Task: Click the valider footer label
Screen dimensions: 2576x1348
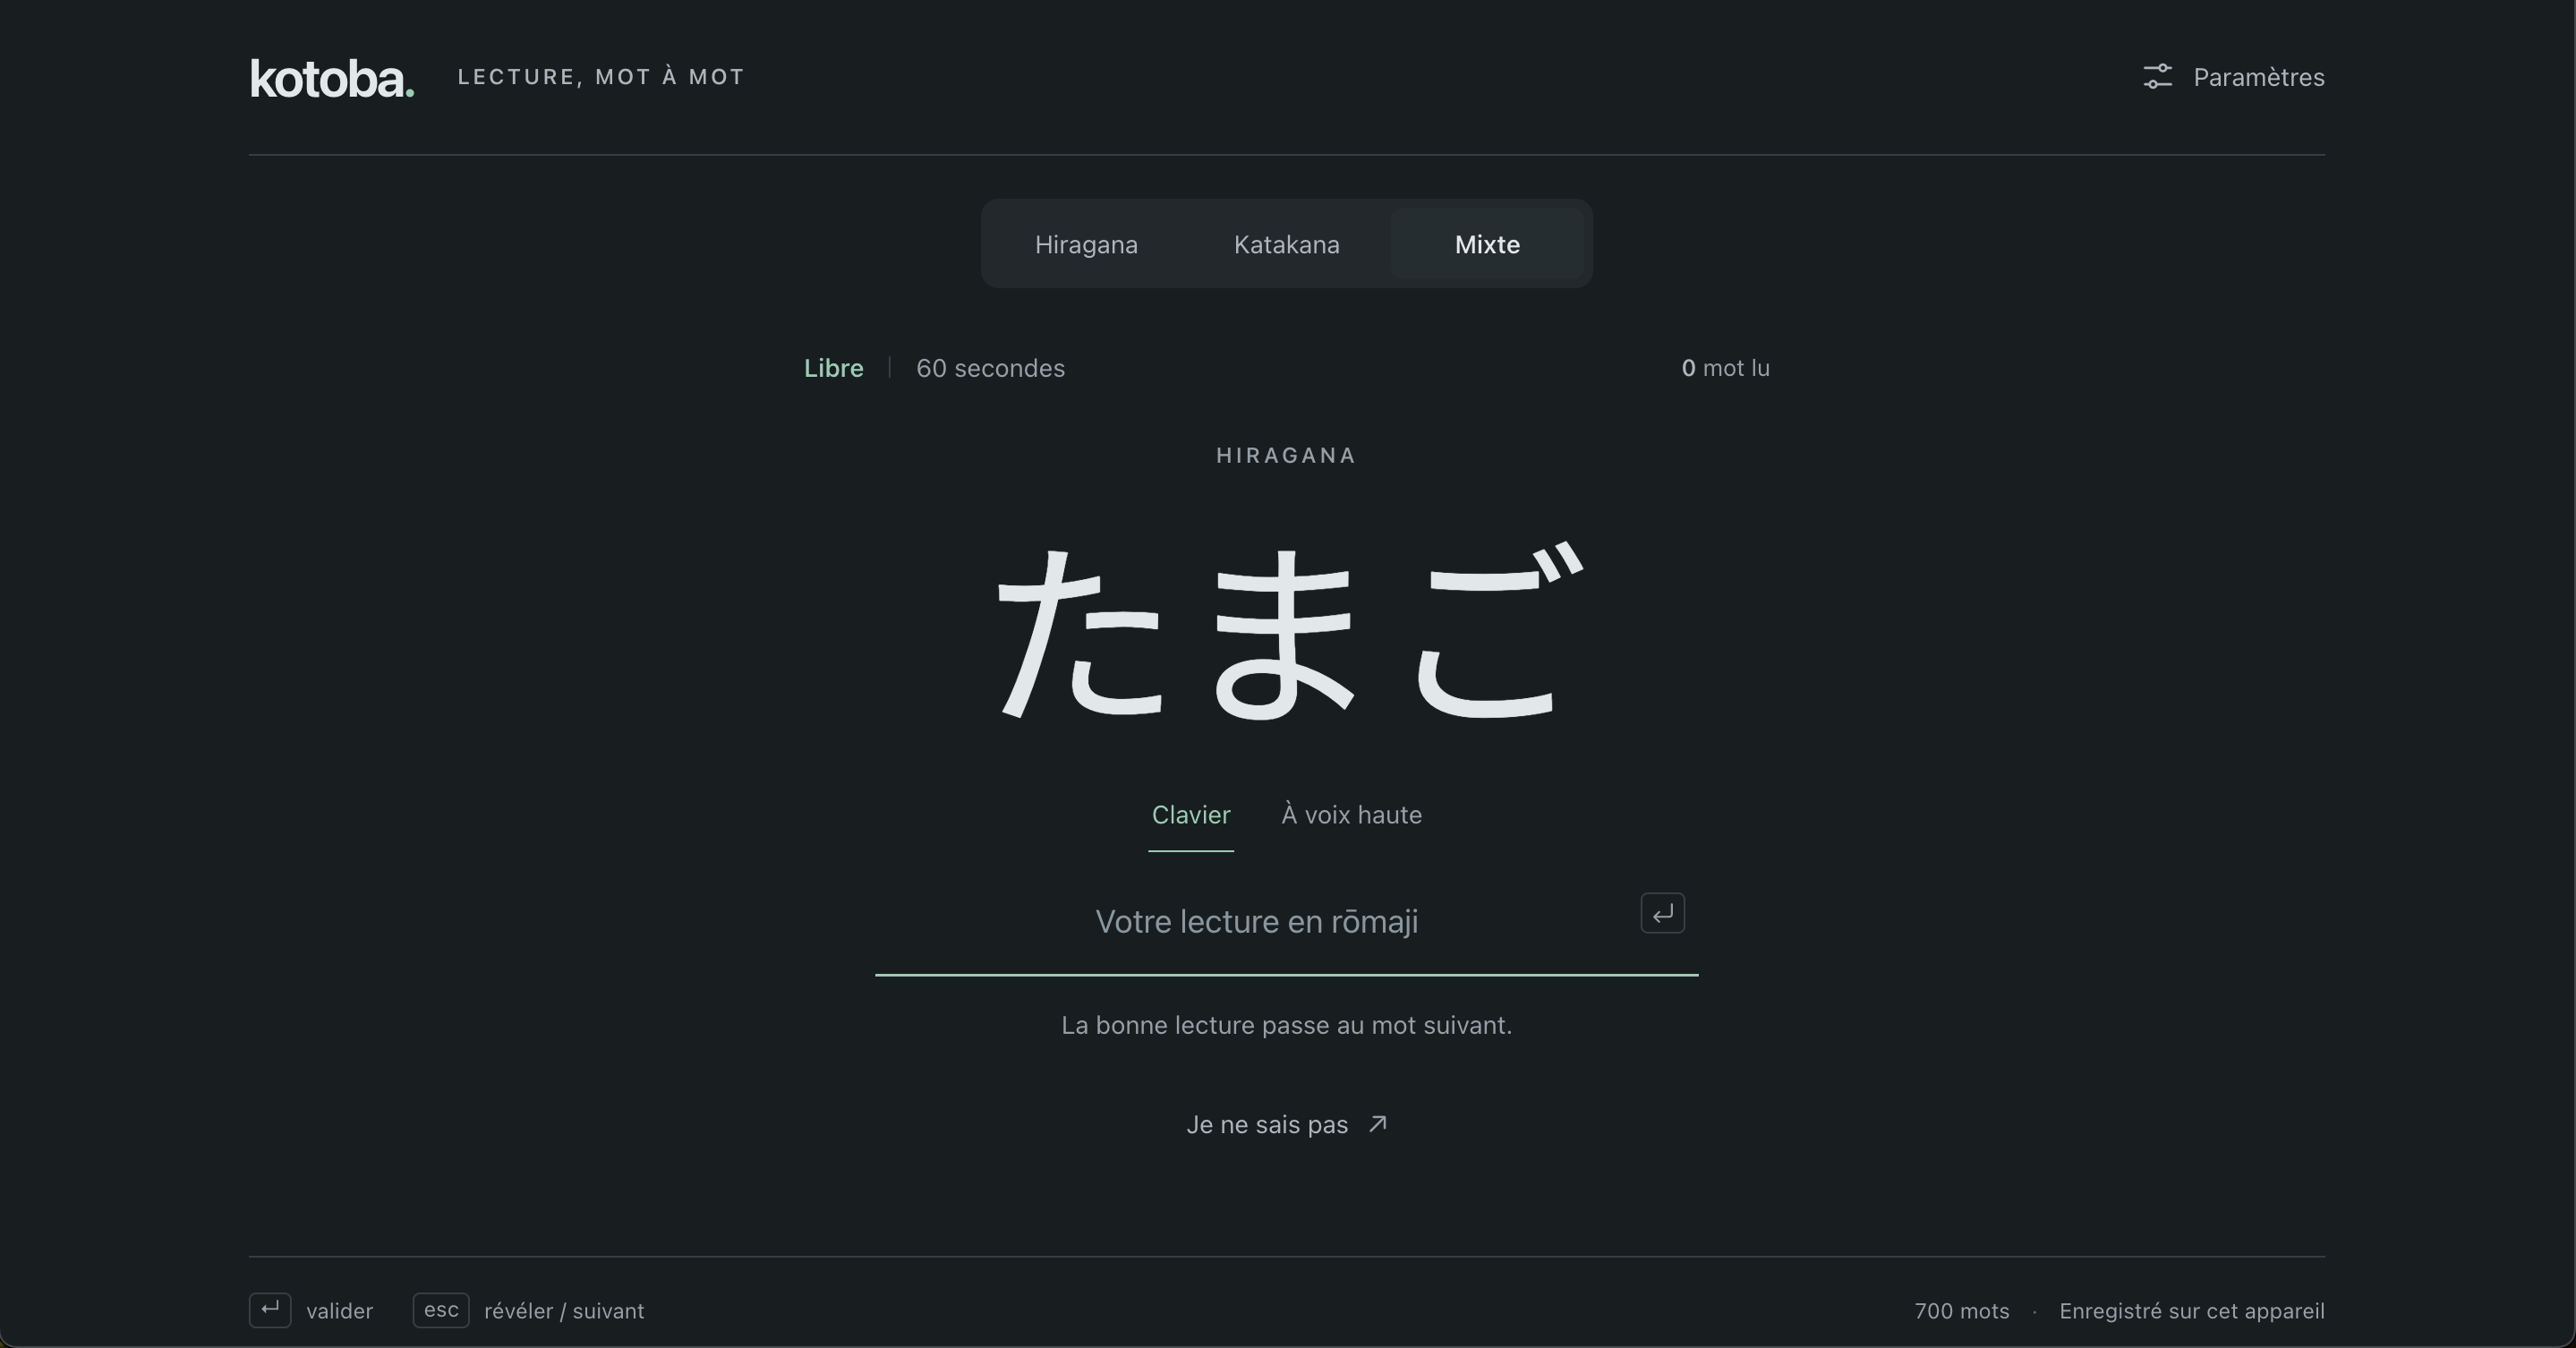Action: pyautogui.click(x=339, y=1311)
